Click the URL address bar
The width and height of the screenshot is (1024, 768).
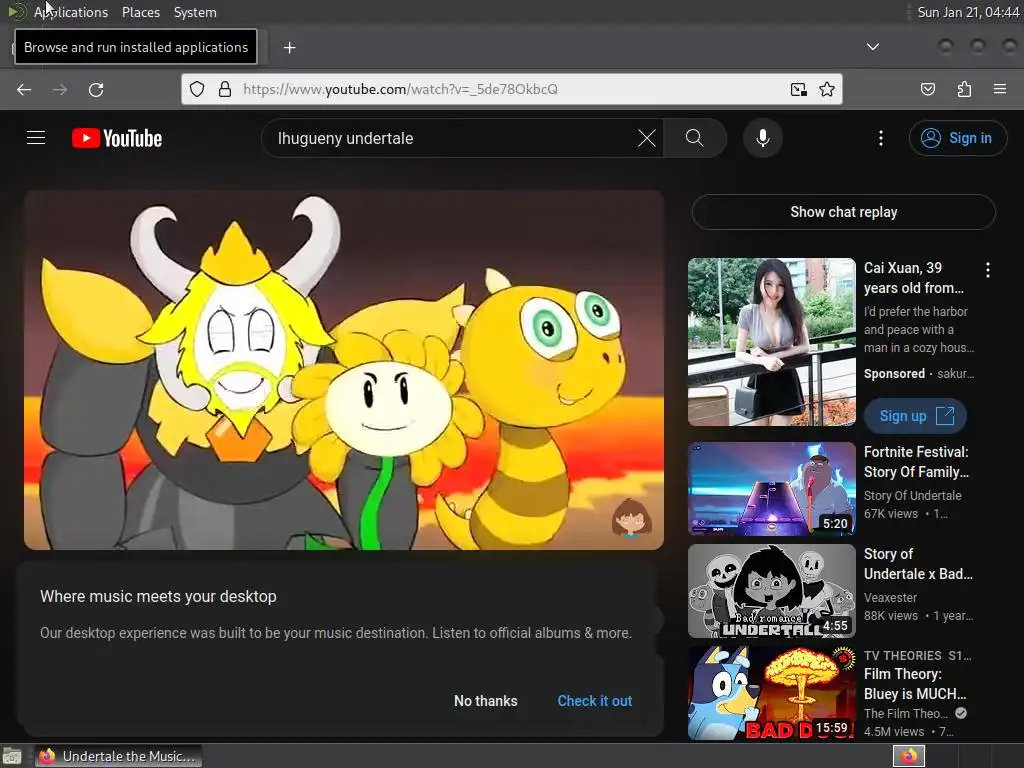(509, 89)
